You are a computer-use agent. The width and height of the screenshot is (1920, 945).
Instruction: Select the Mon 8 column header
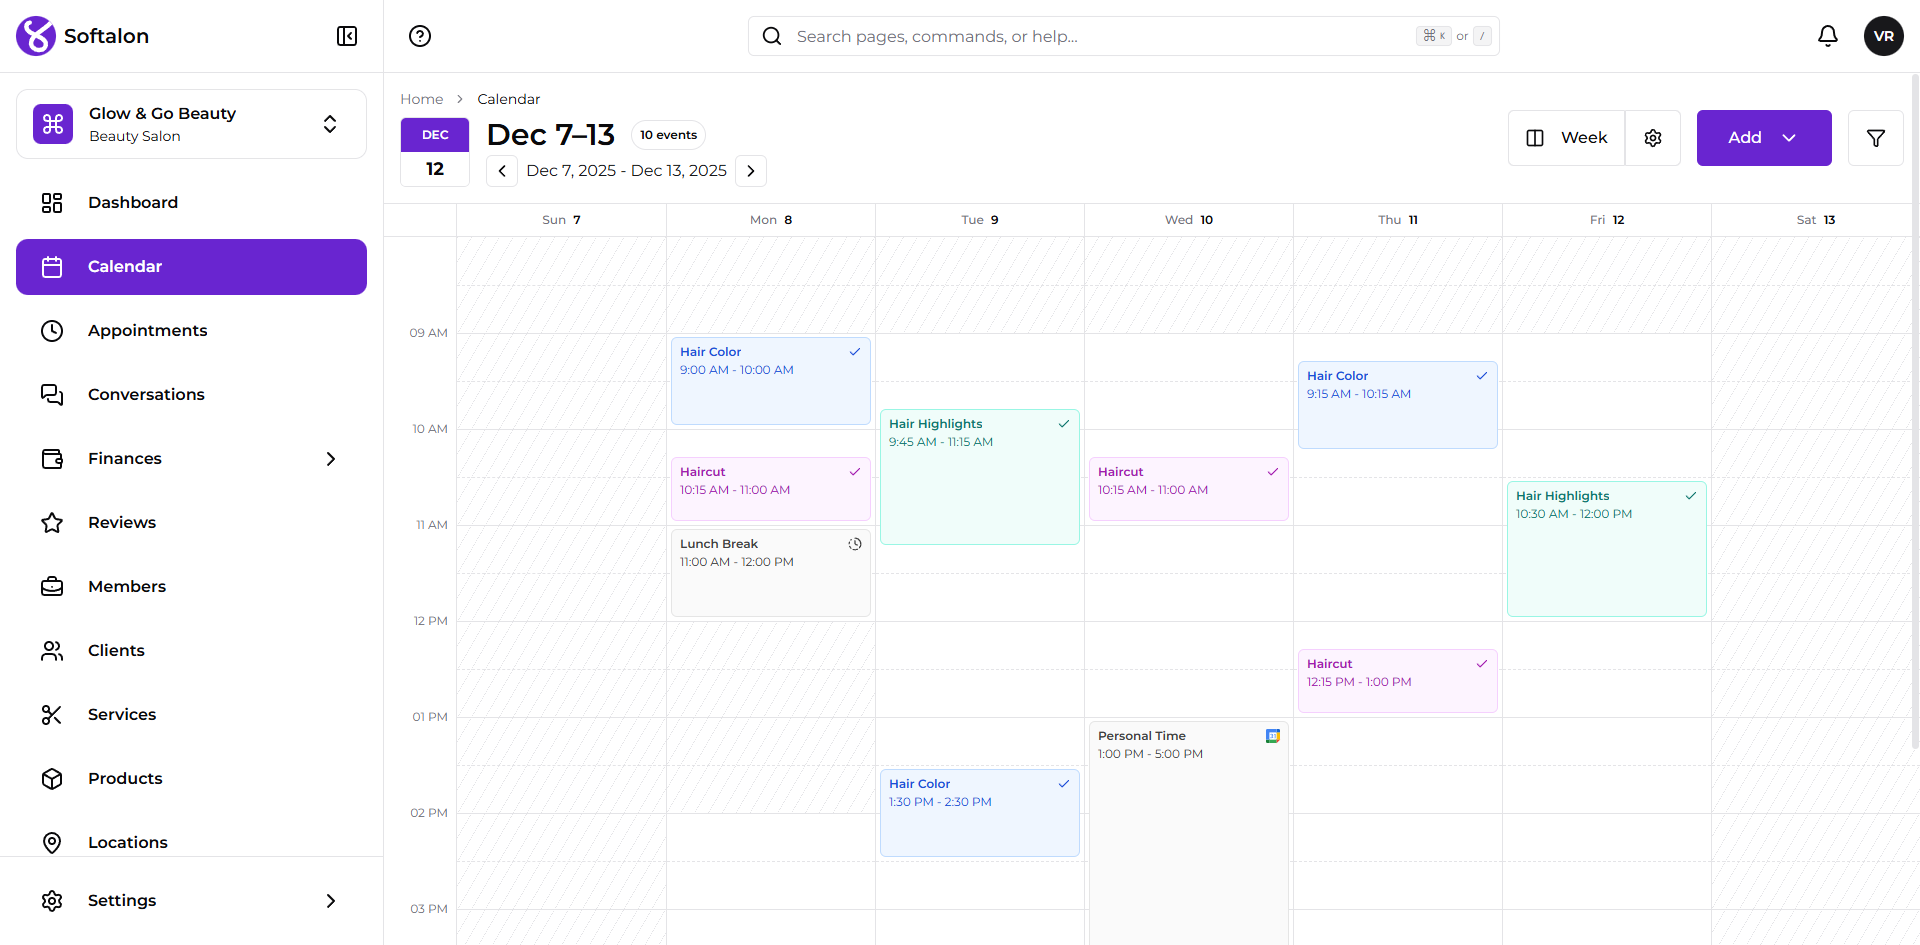771,220
